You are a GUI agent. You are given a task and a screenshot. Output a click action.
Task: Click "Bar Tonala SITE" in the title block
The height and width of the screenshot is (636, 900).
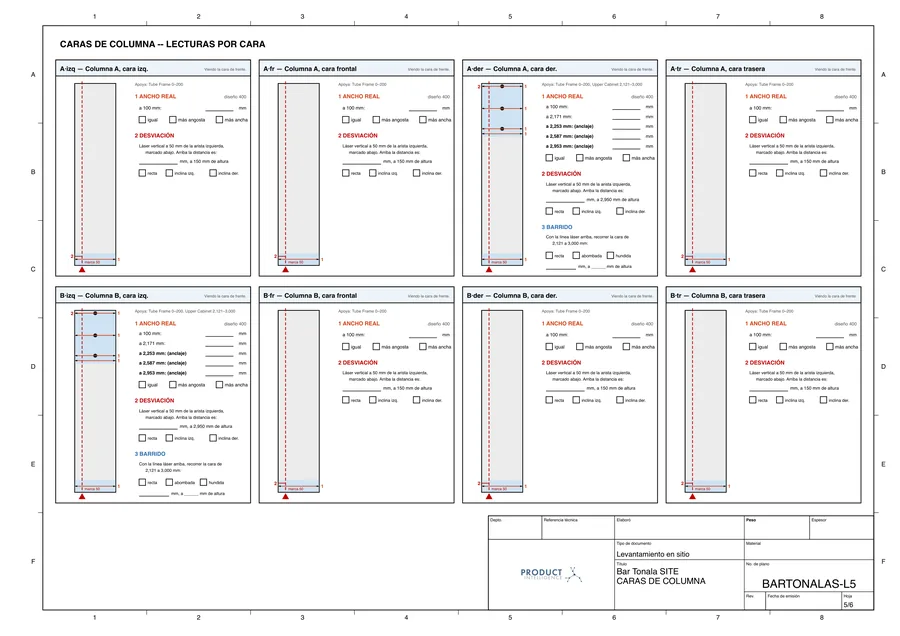point(647,572)
